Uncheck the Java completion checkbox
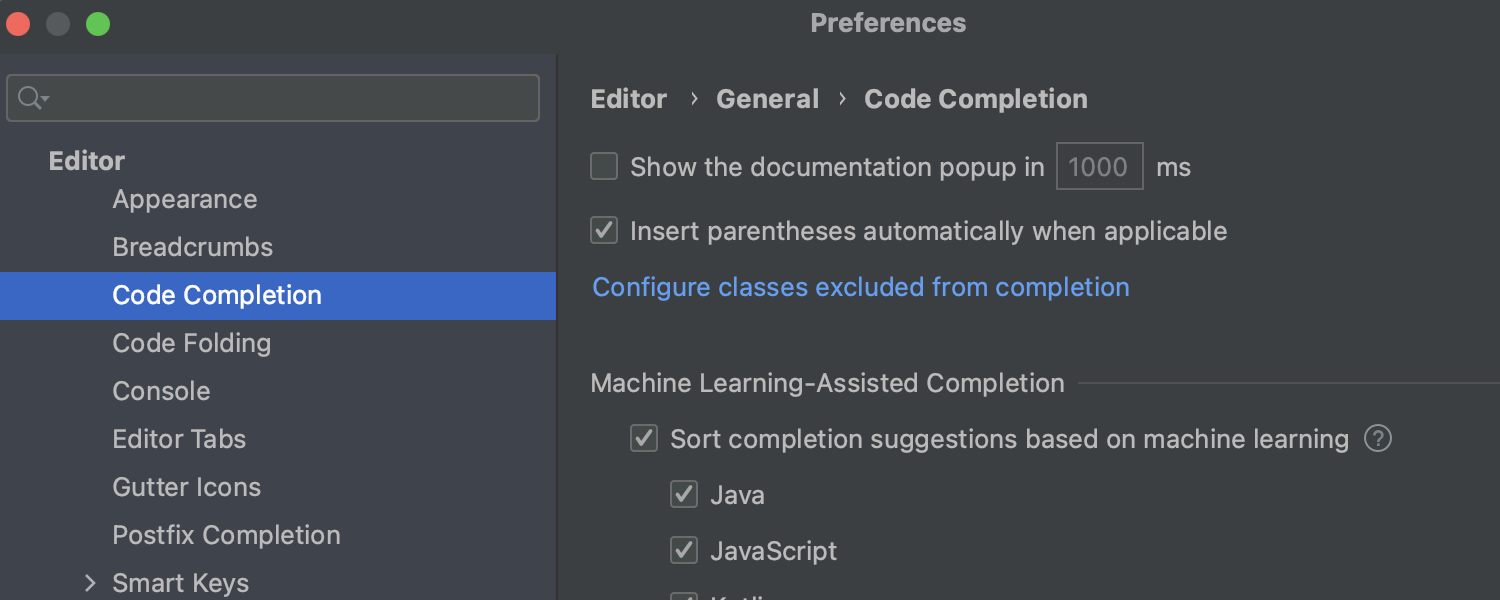Image resolution: width=1500 pixels, height=600 pixels. 684,494
